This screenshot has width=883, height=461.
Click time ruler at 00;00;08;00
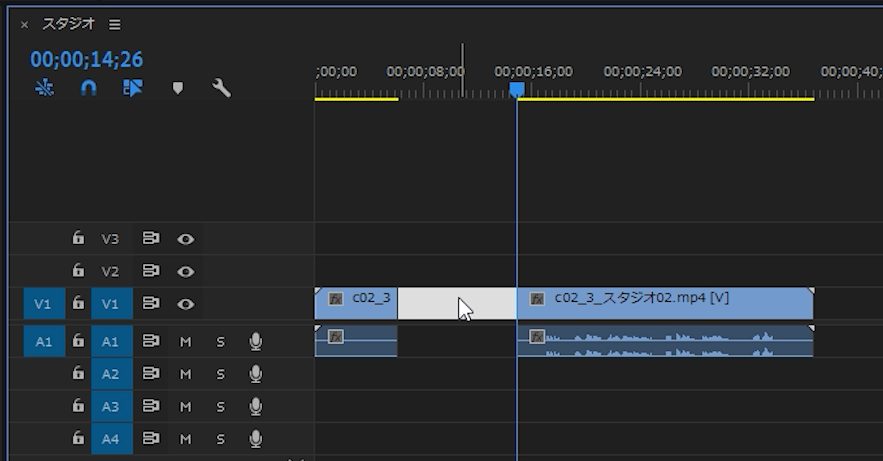click(x=425, y=72)
